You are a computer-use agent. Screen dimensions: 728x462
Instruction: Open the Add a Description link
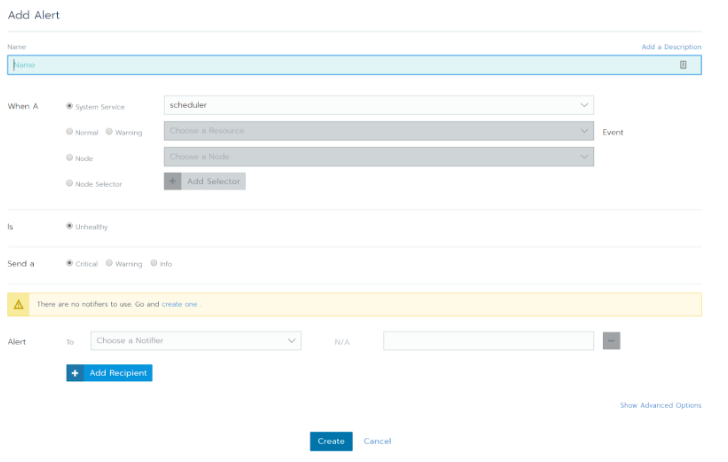pyautogui.click(x=671, y=47)
